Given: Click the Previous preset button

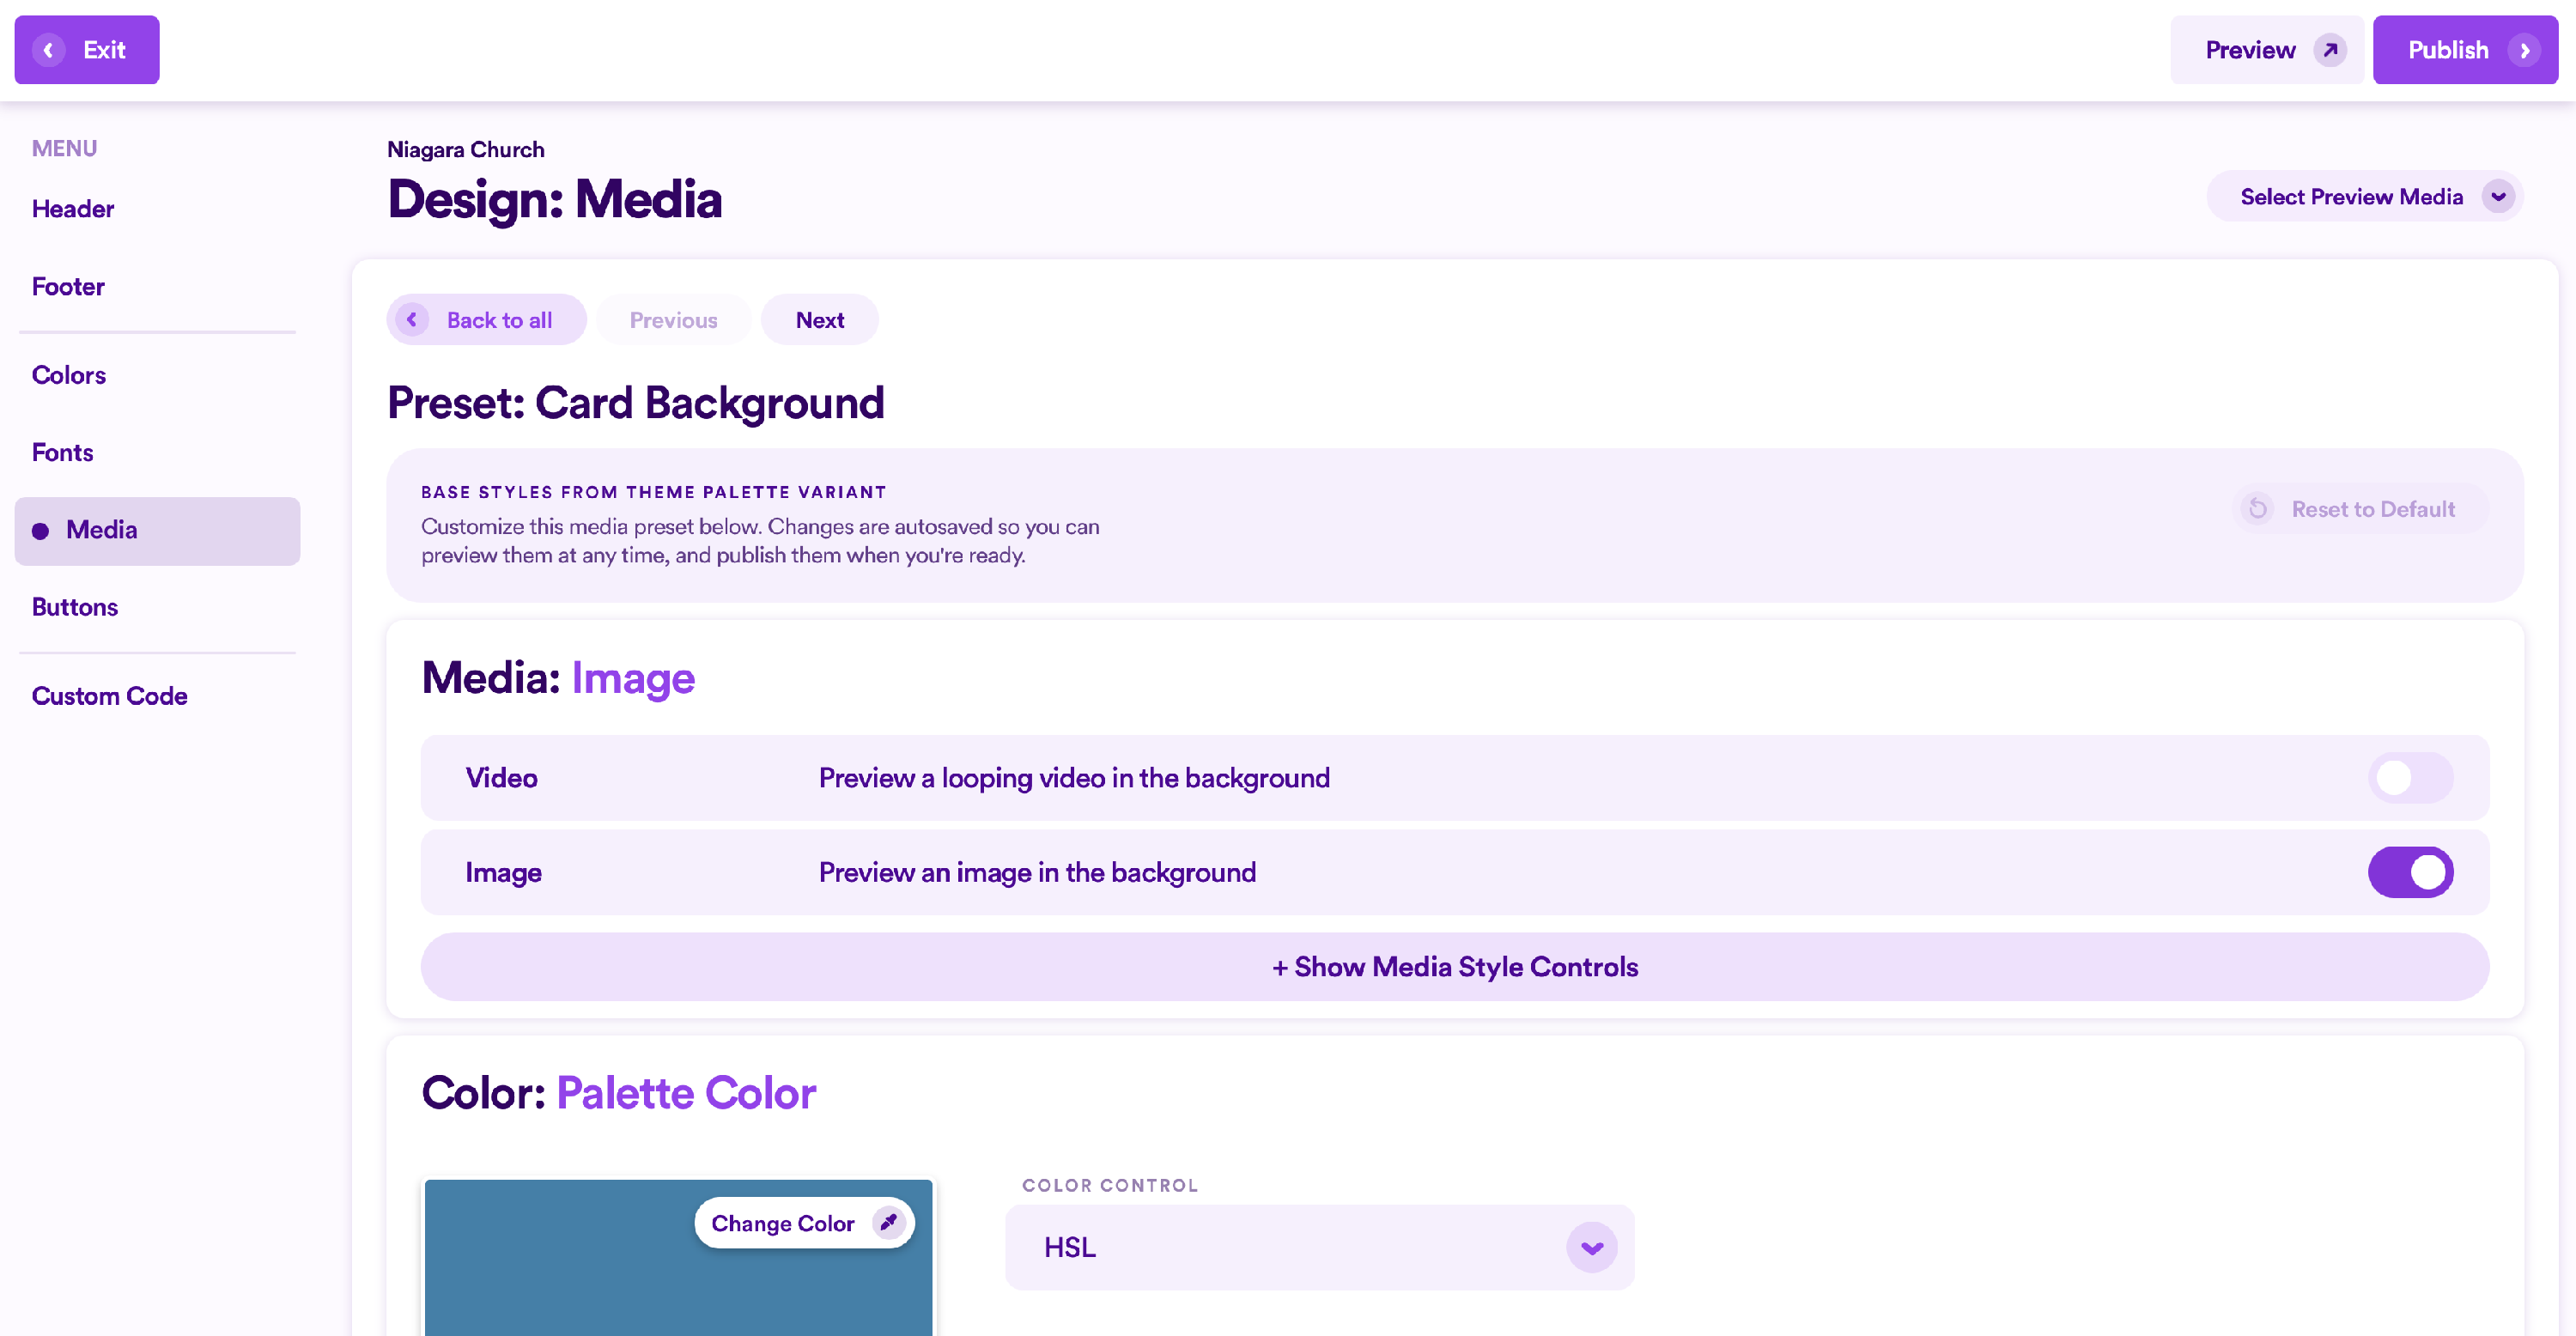Looking at the screenshot, I should (673, 320).
